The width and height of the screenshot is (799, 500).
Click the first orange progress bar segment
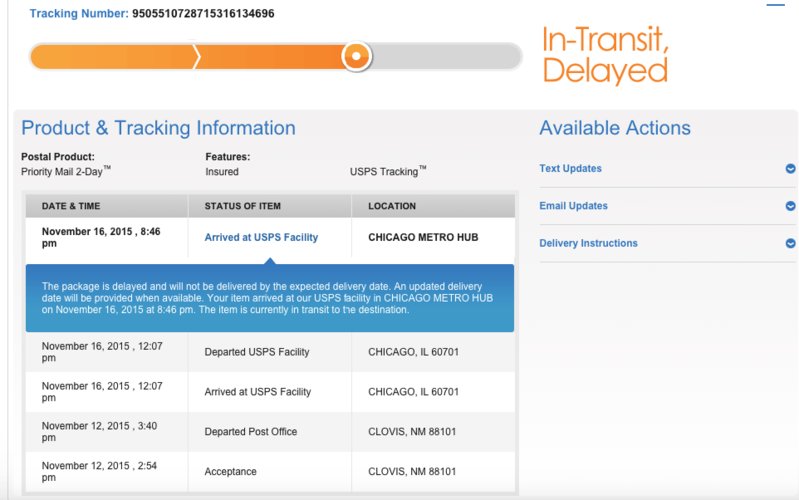coord(115,57)
